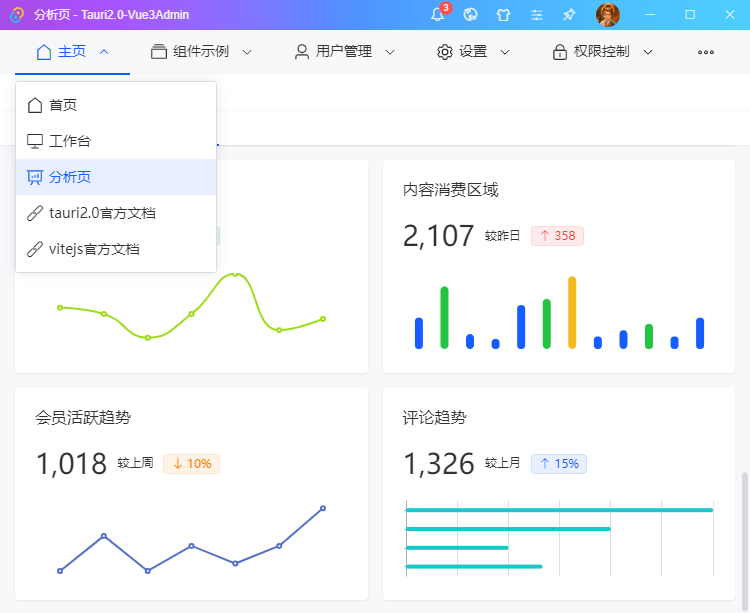Click the house icon beside 首页
This screenshot has width=750, height=613.
[x=35, y=105]
